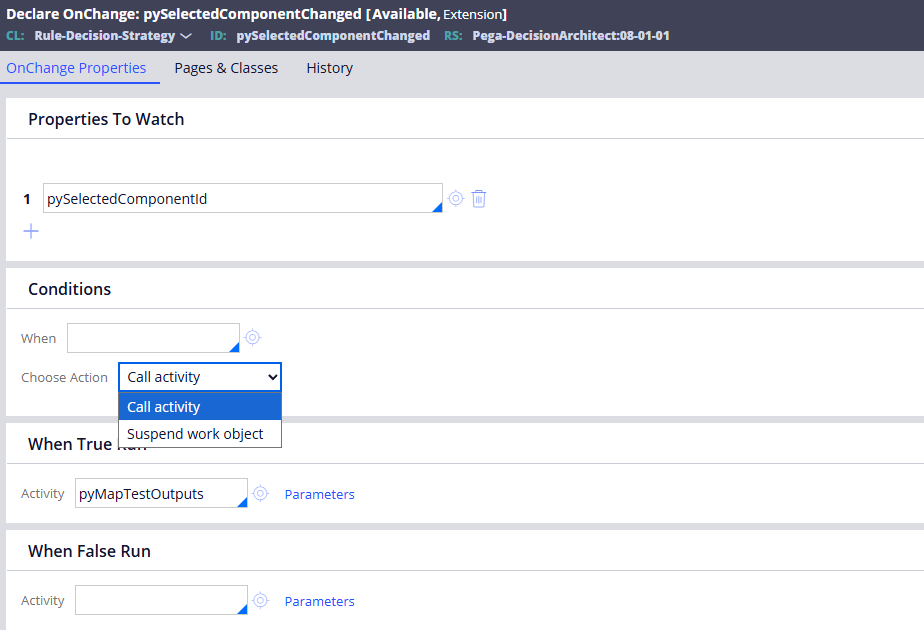
Task: Delete pySelectedComponentId row with trash icon
Action: 478,199
